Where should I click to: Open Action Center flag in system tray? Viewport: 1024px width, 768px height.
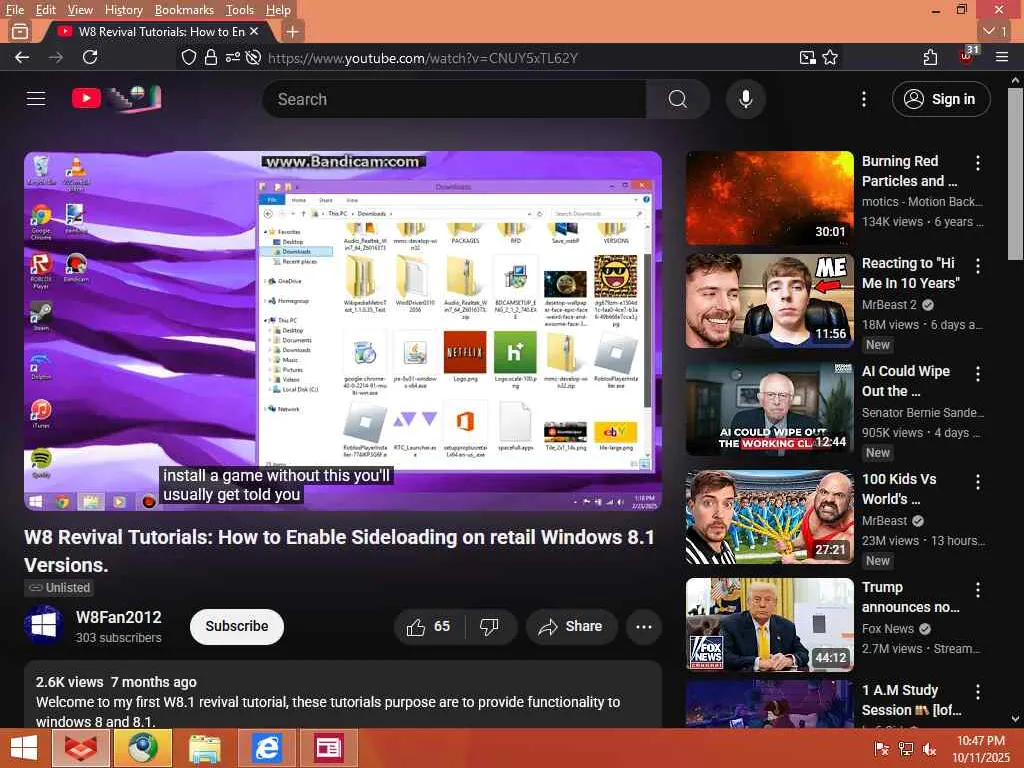(882, 749)
